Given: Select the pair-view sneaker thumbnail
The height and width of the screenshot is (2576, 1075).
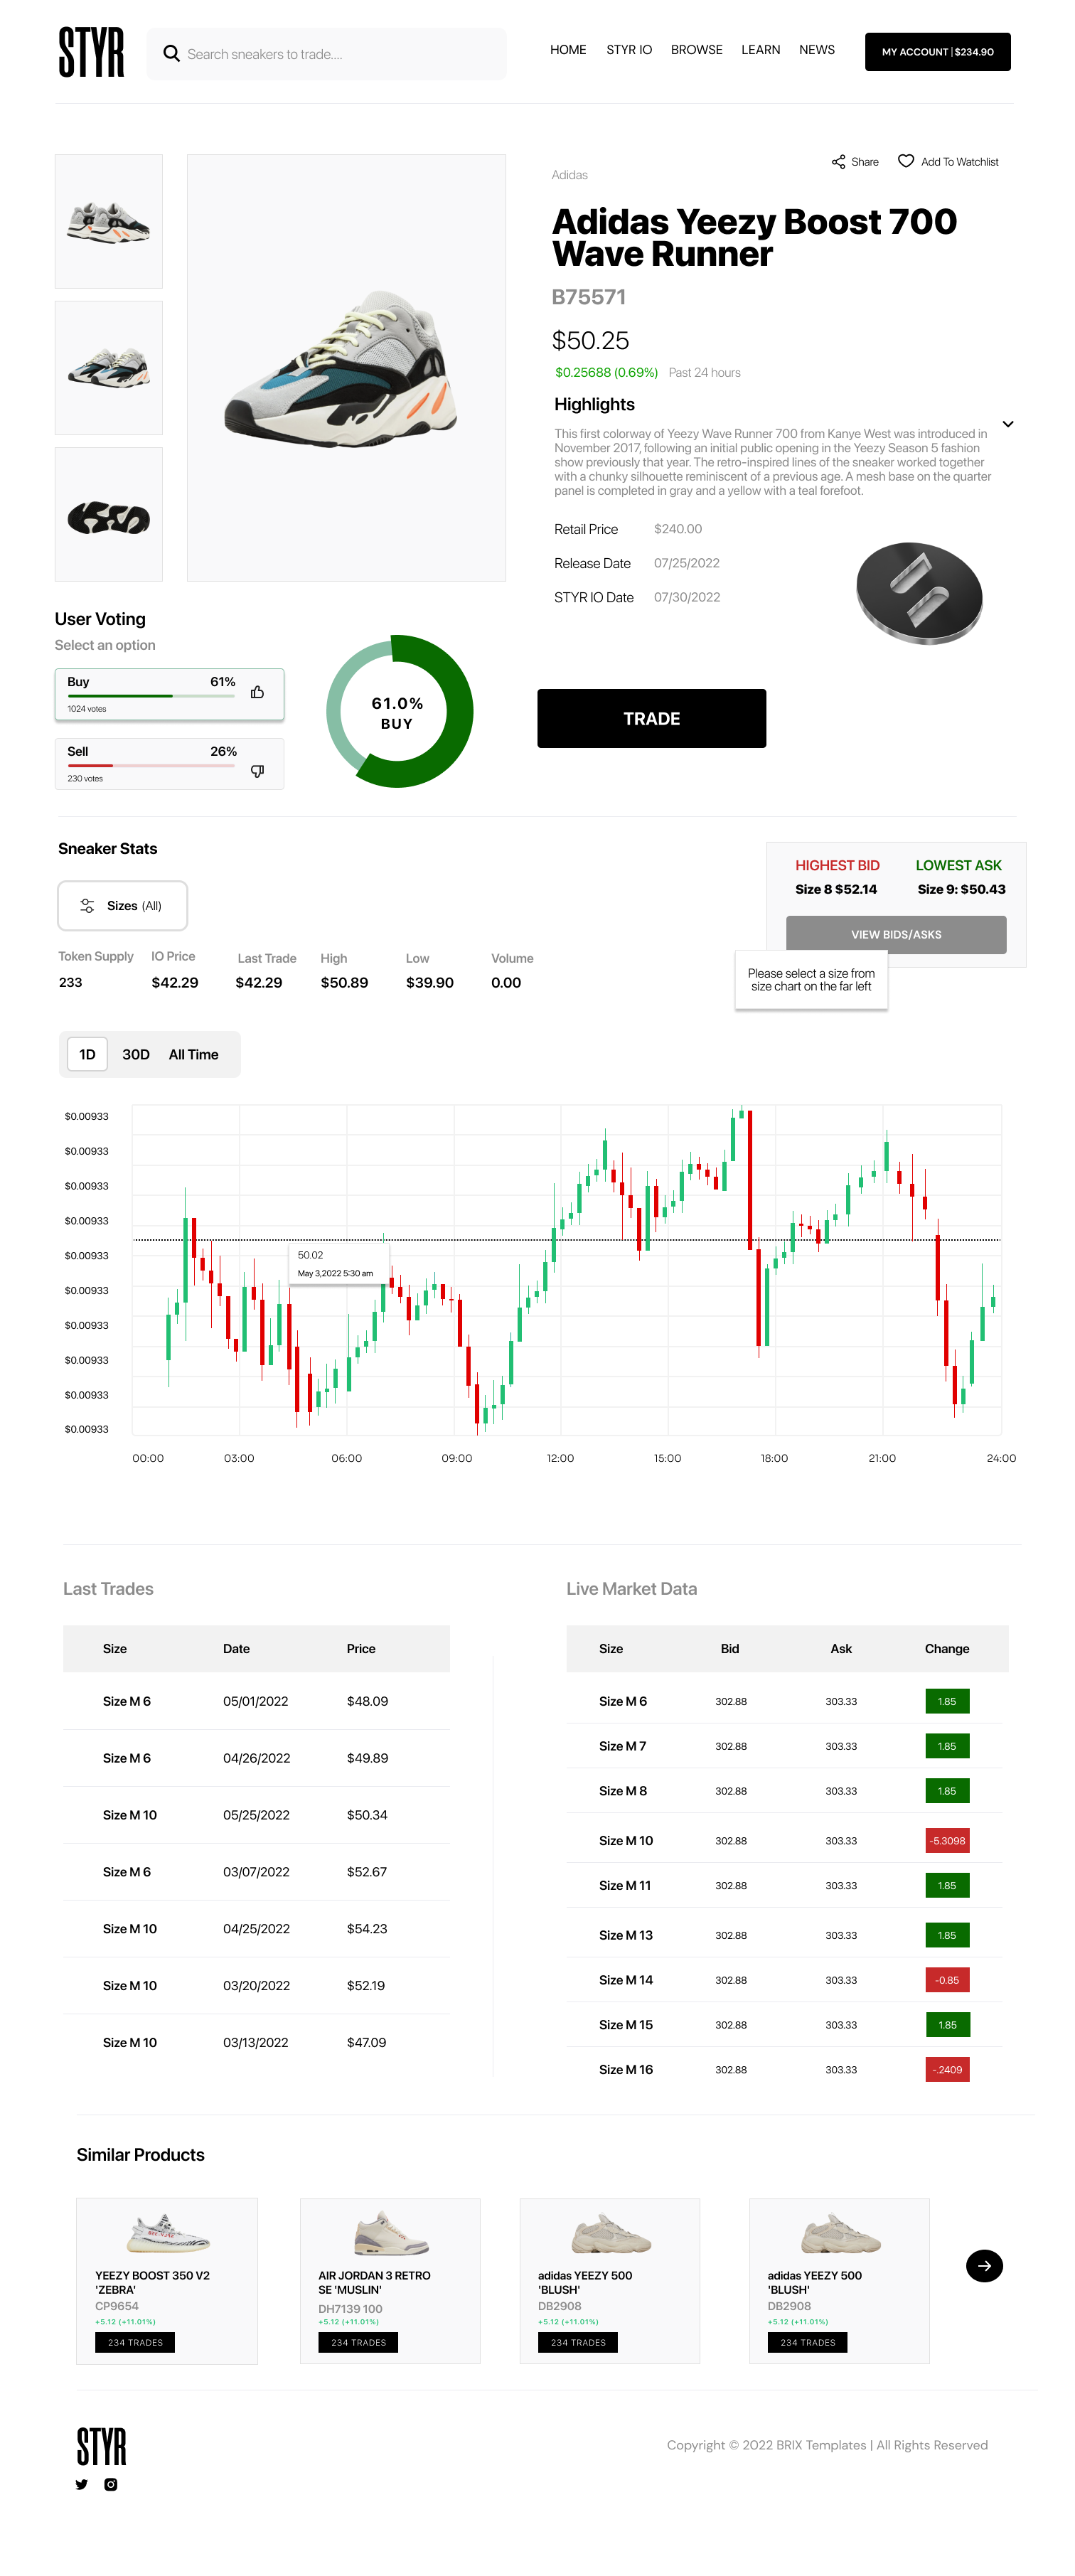Looking at the screenshot, I should pos(108,368).
